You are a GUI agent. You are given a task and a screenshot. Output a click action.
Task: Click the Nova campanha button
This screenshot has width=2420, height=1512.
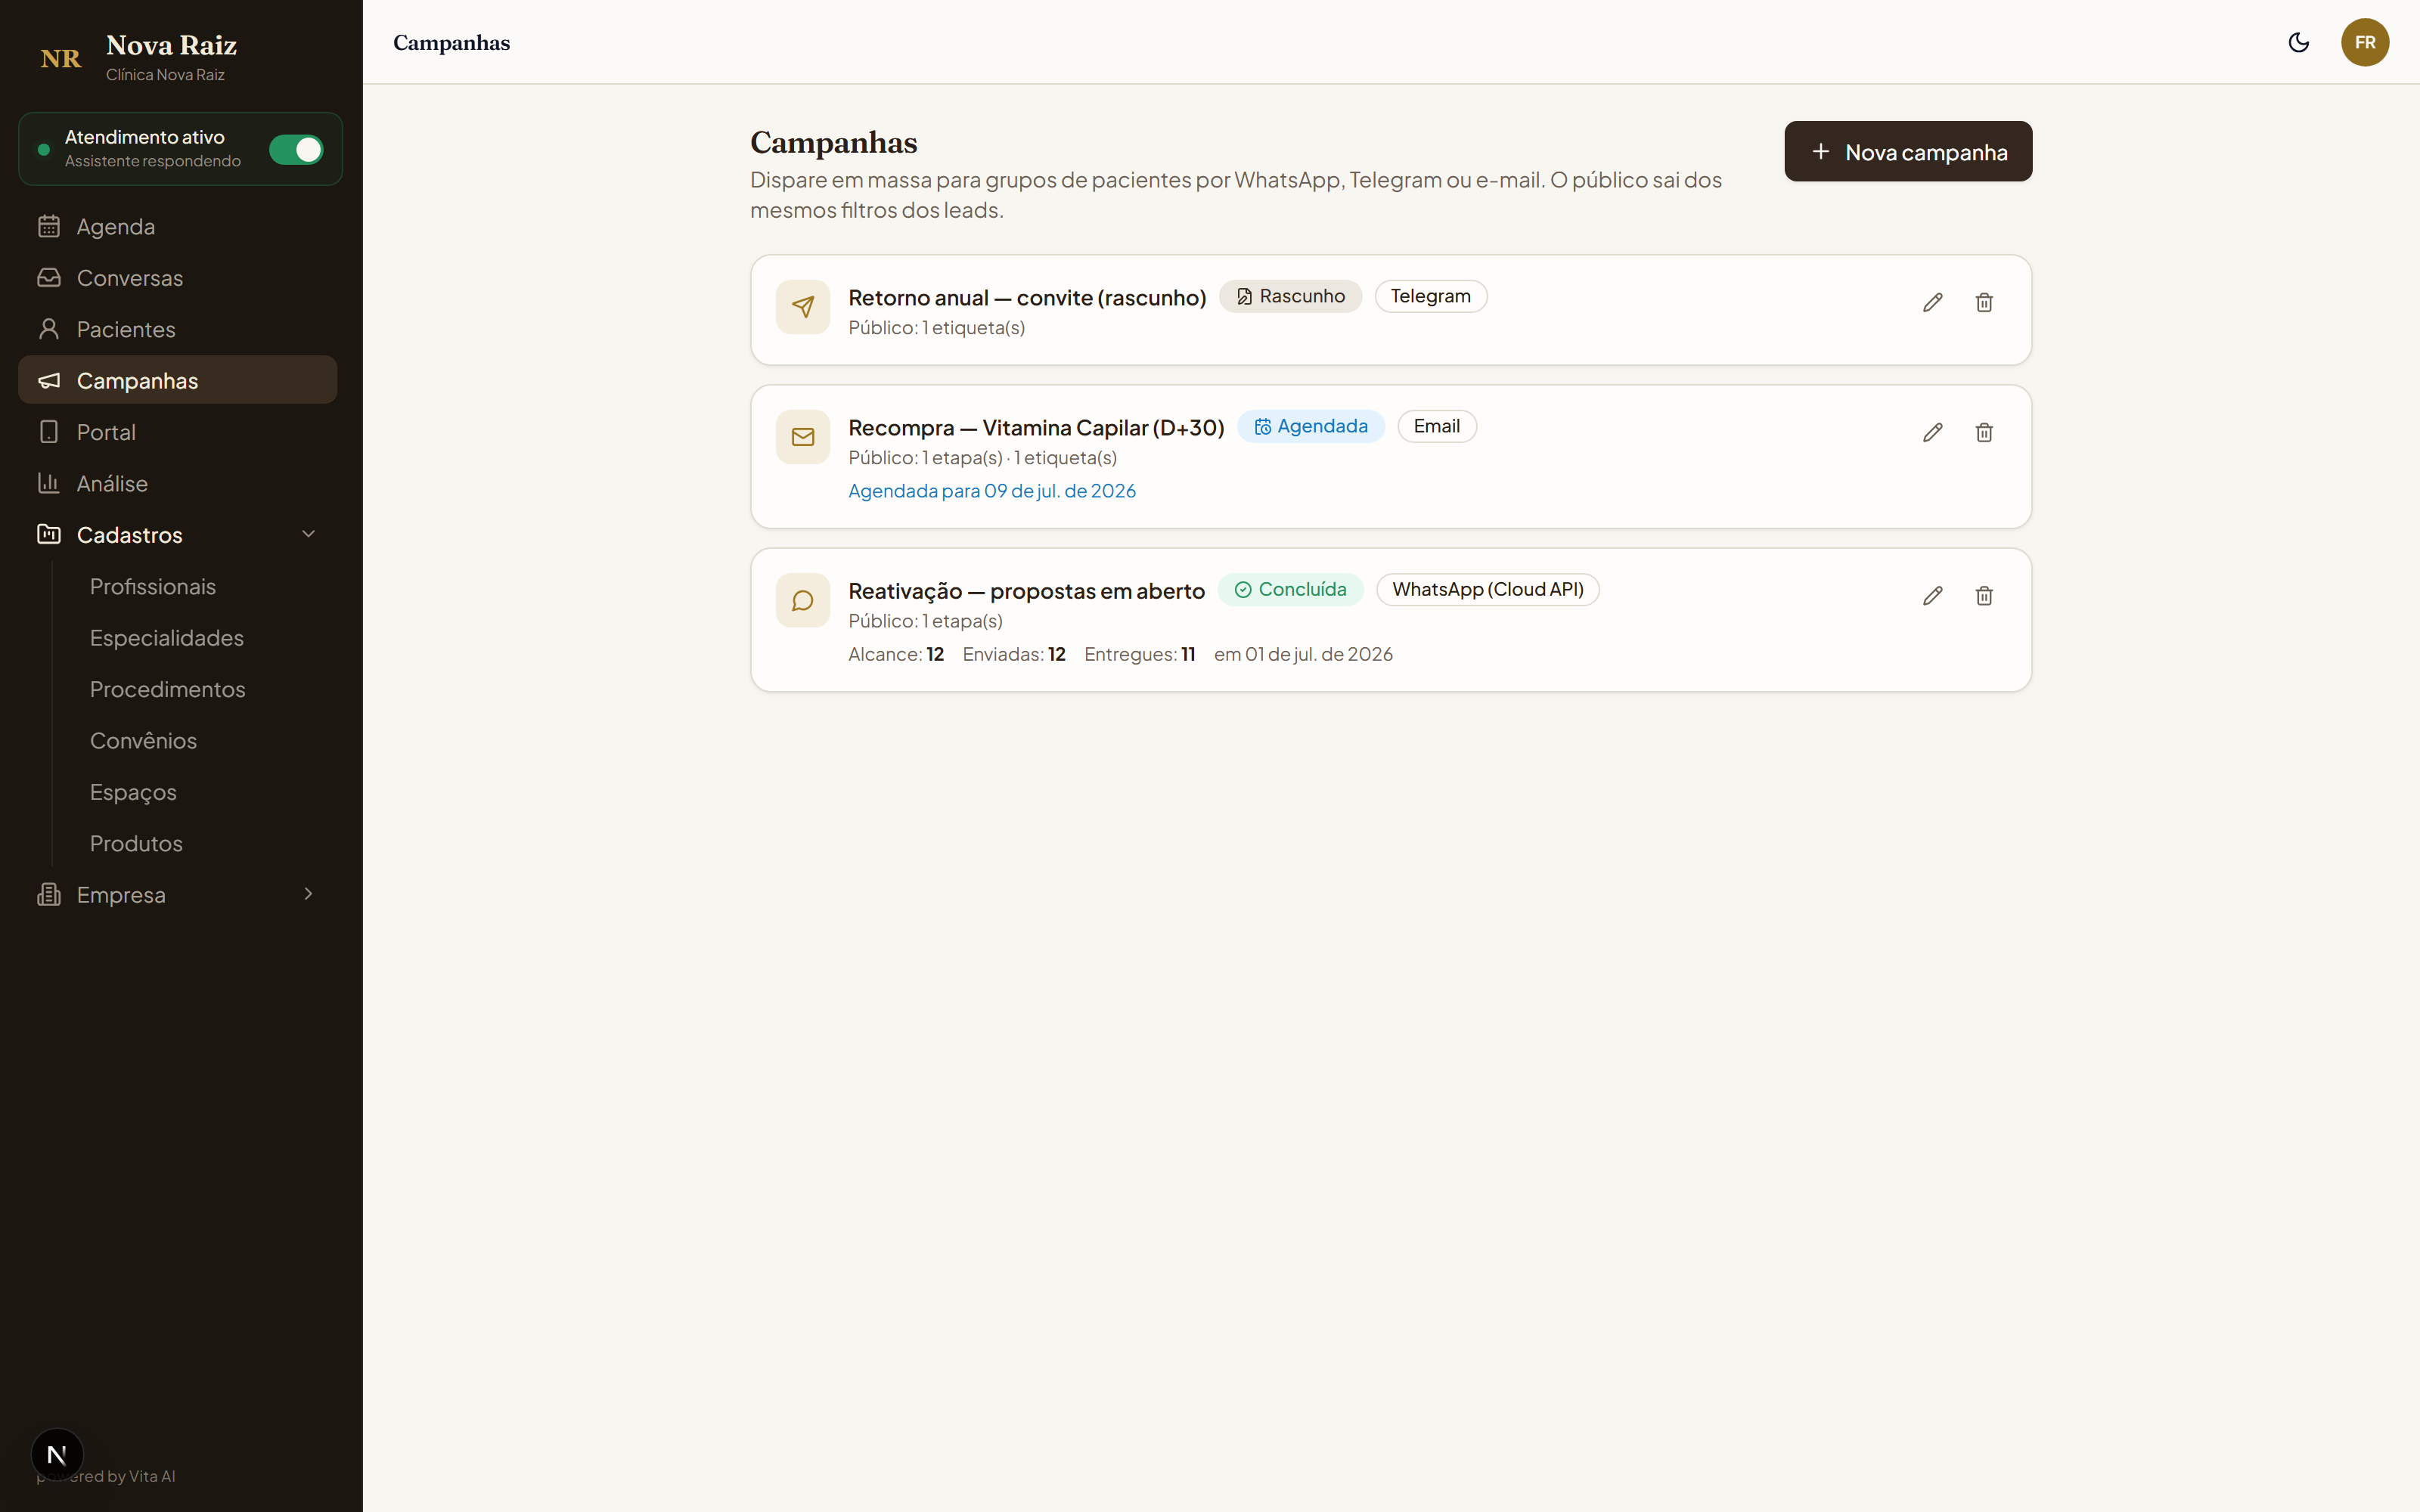coord(1907,151)
